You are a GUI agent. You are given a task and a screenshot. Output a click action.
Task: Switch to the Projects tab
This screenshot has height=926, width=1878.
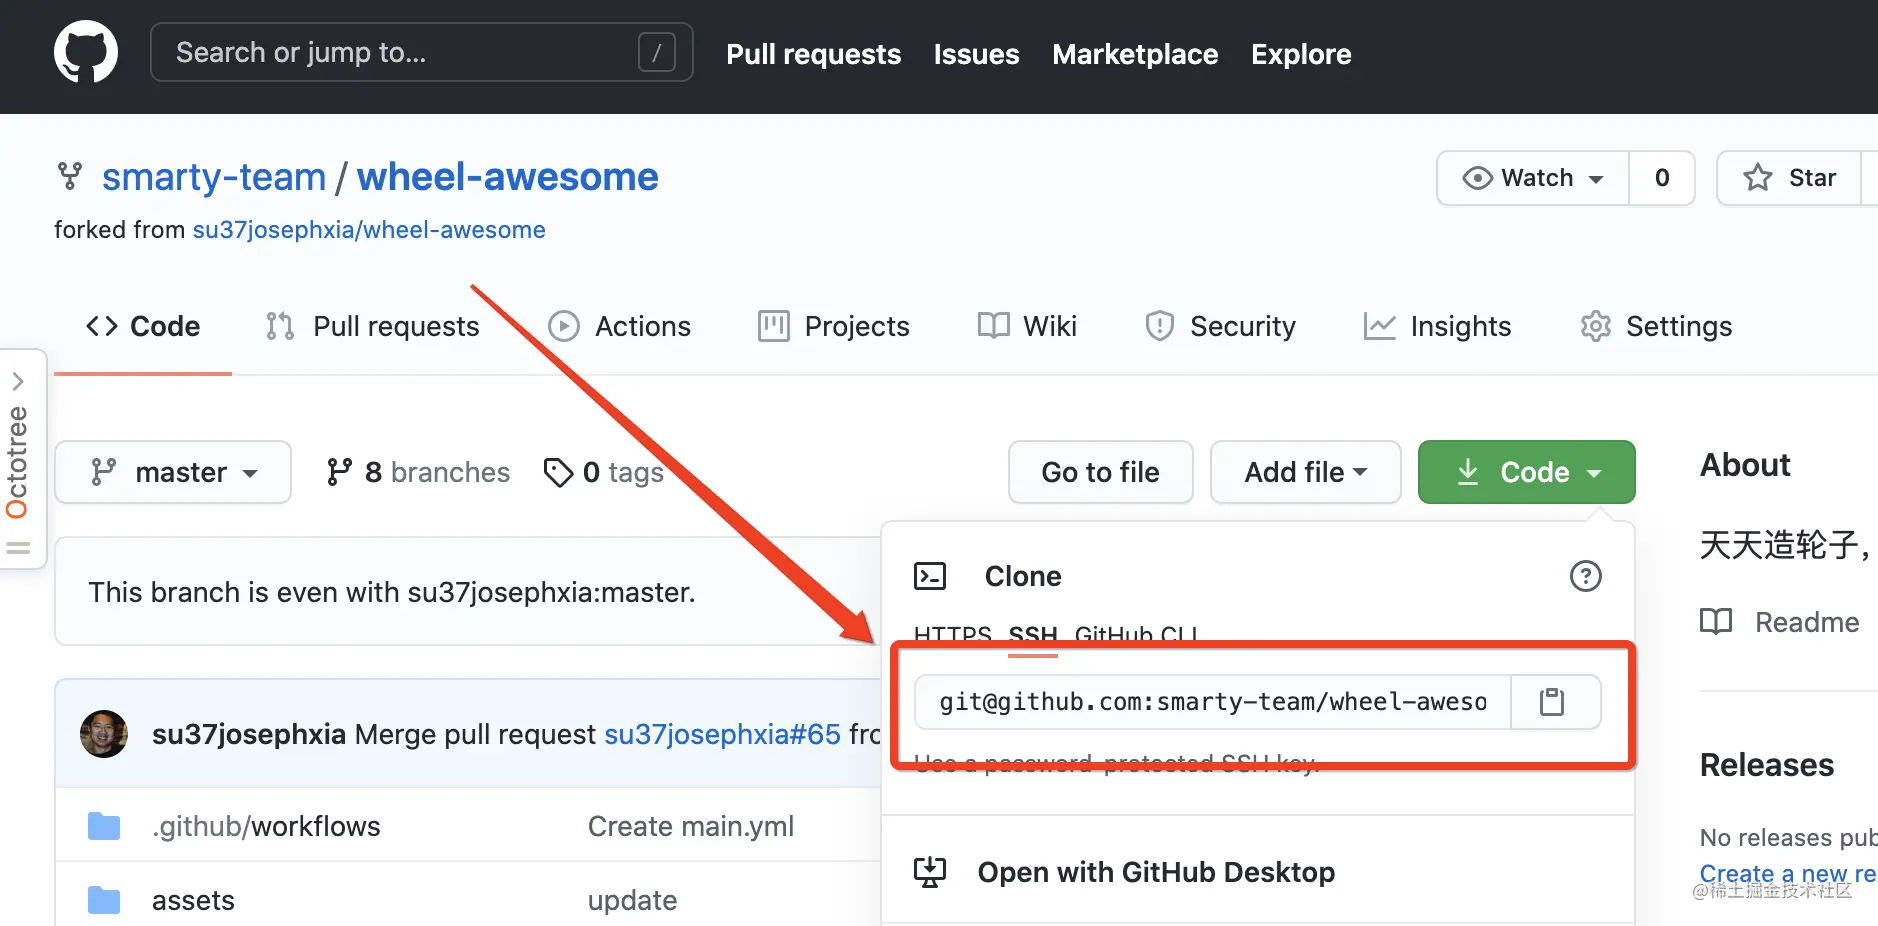coord(833,326)
